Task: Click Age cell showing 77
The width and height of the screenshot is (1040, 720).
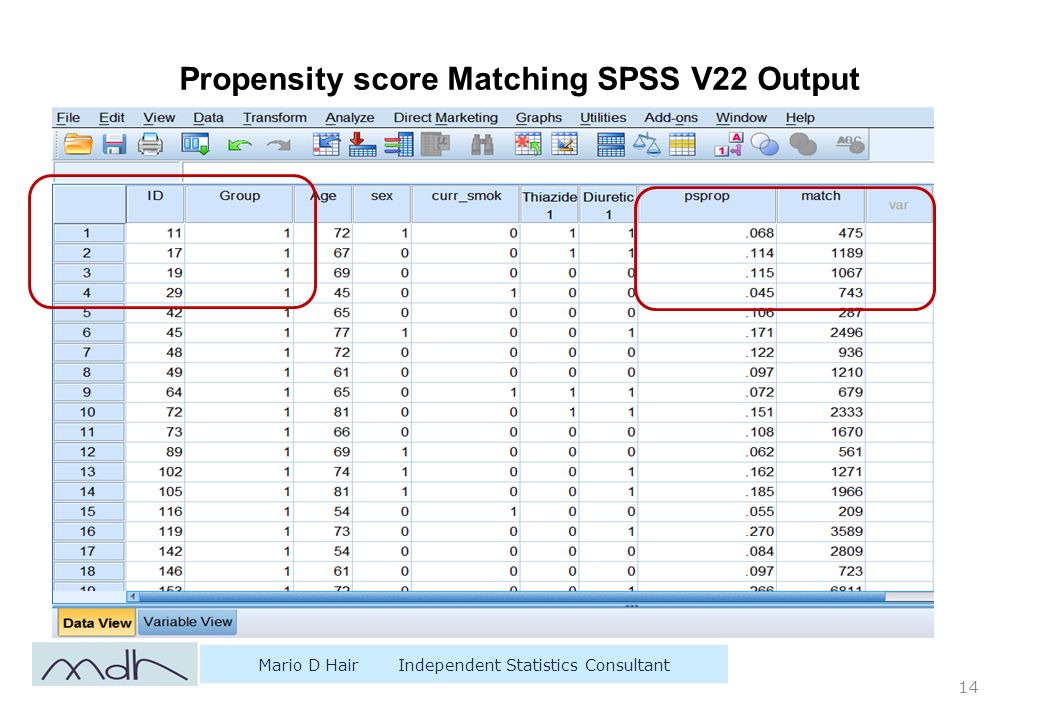Action: (x=323, y=332)
